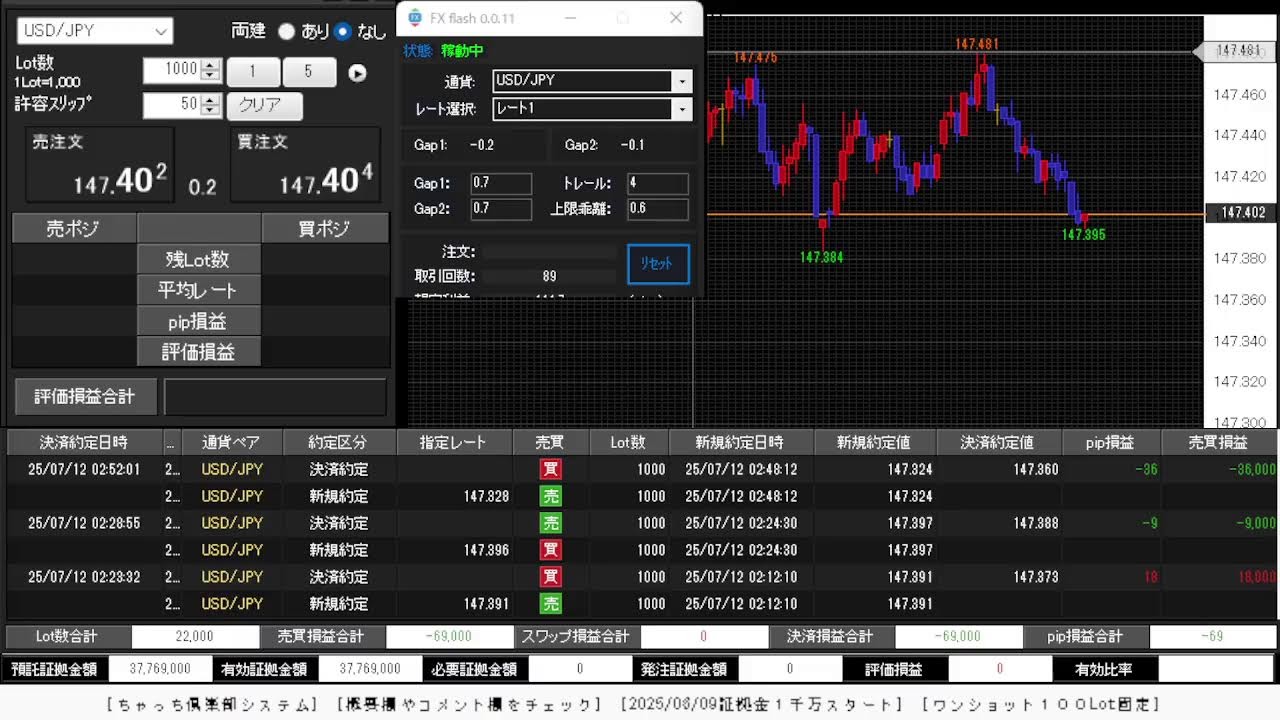Click red 買 badge in 147.396 order row
1280x720 pixels.
(551, 550)
